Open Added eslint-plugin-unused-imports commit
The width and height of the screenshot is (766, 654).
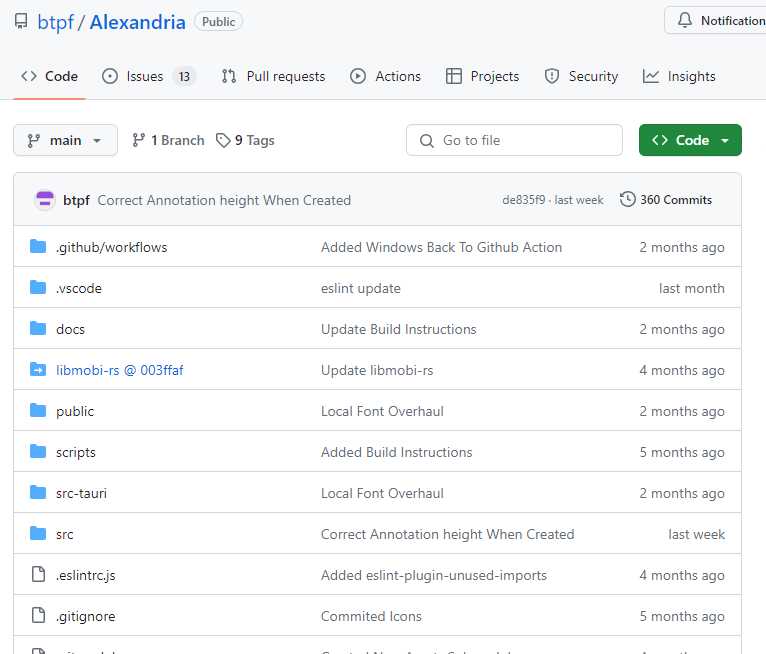coord(434,576)
